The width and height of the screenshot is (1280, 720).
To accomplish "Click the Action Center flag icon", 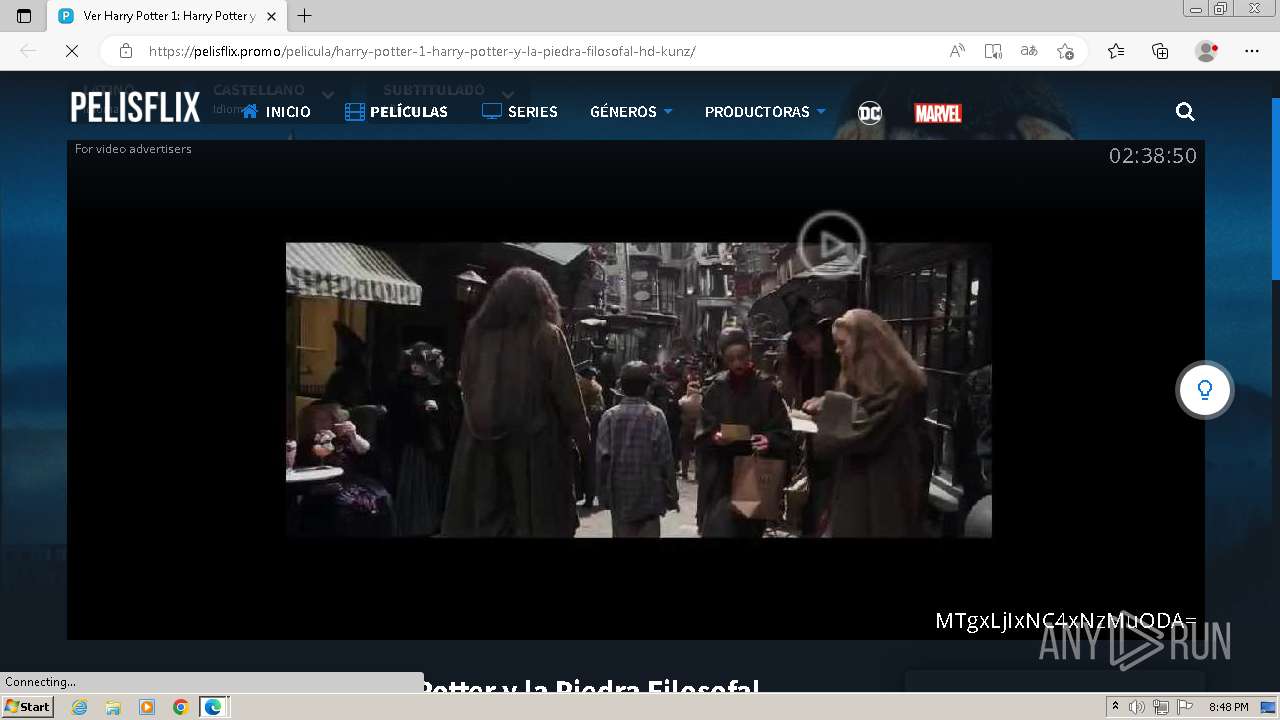I will point(1185,707).
